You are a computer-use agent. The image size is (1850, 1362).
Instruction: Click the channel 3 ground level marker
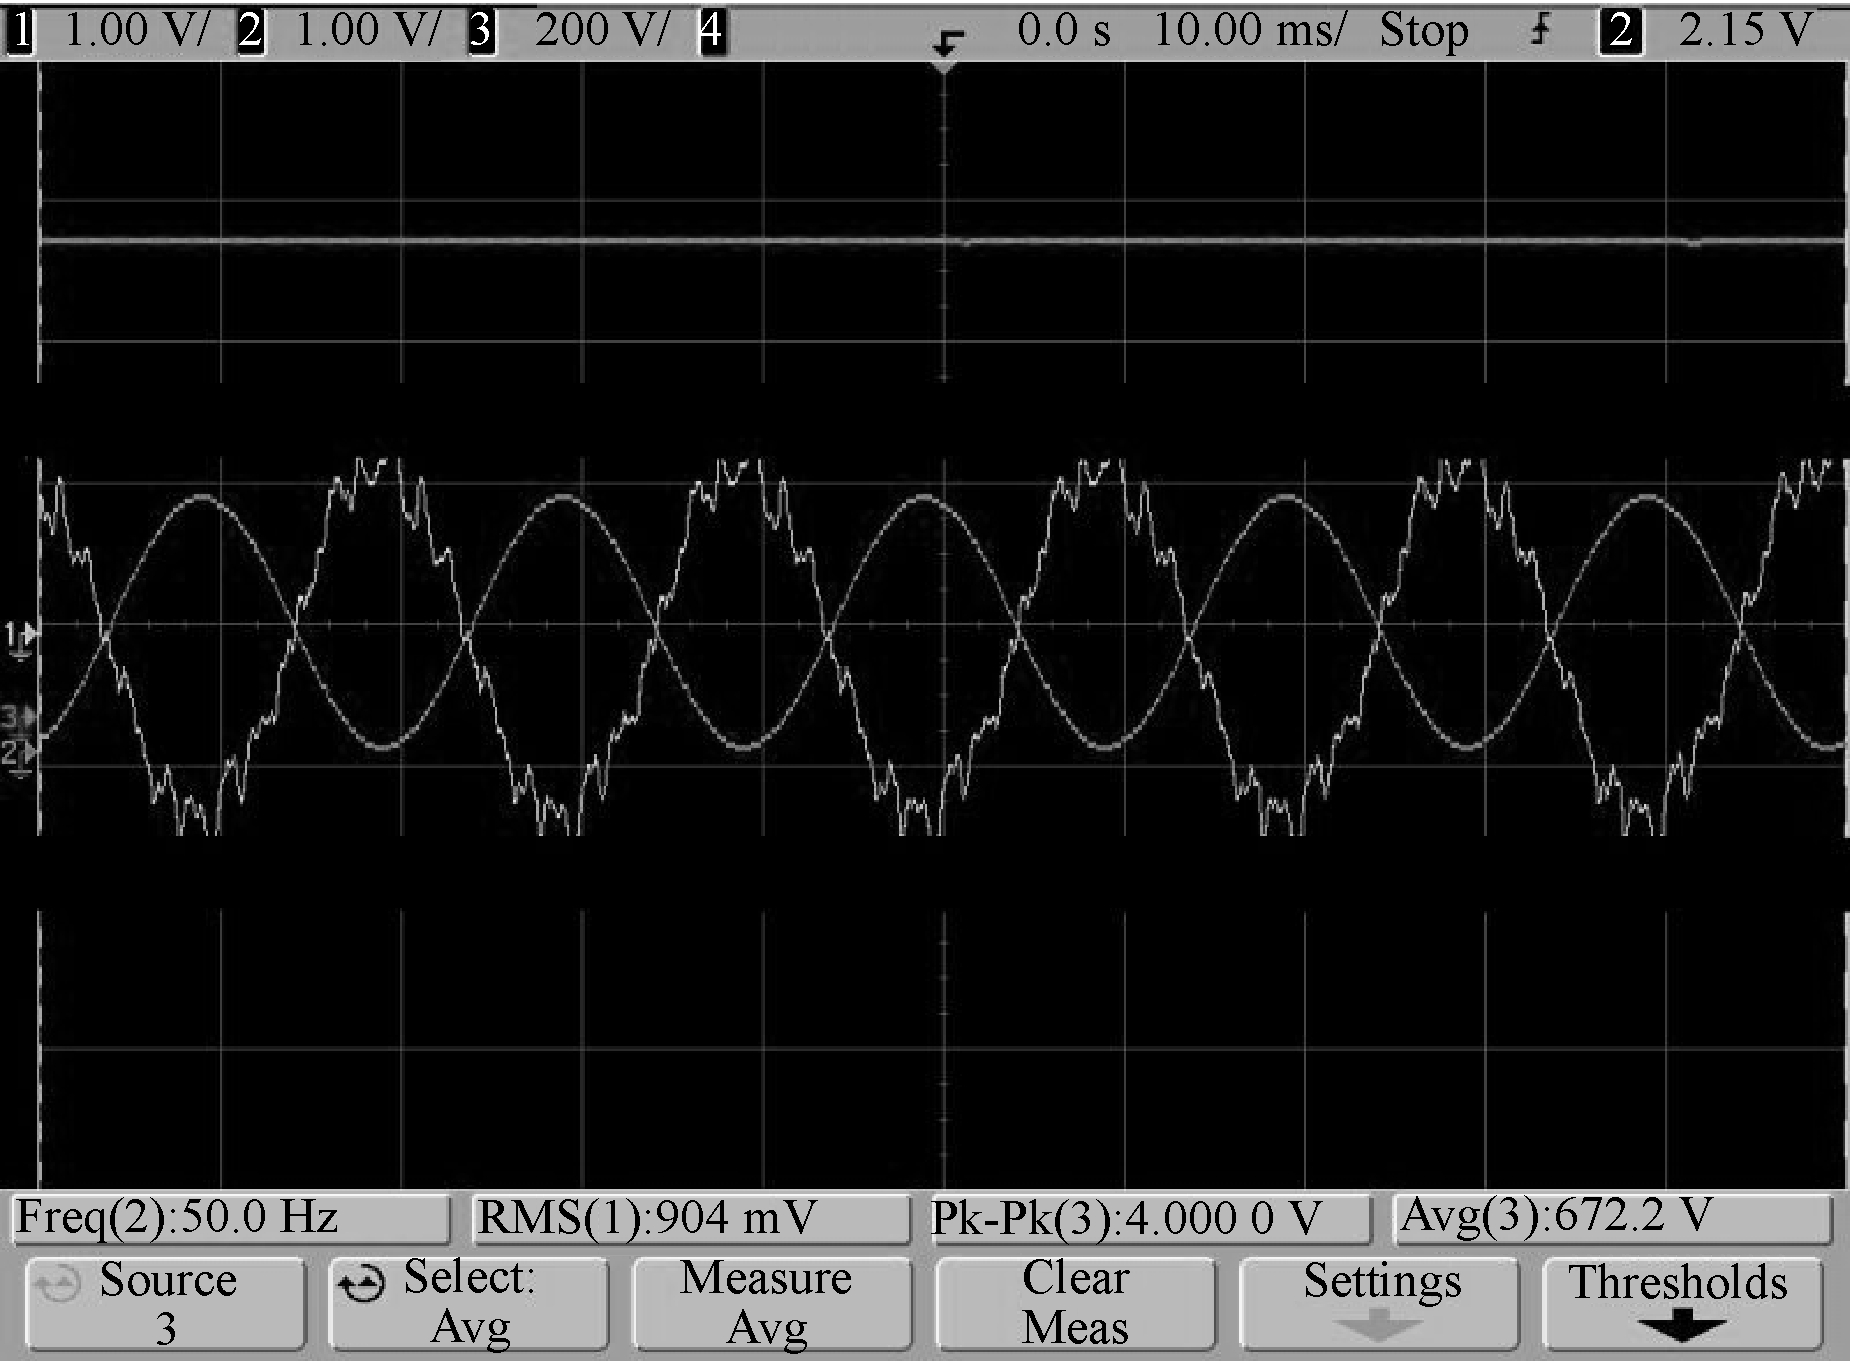[x=20, y=717]
